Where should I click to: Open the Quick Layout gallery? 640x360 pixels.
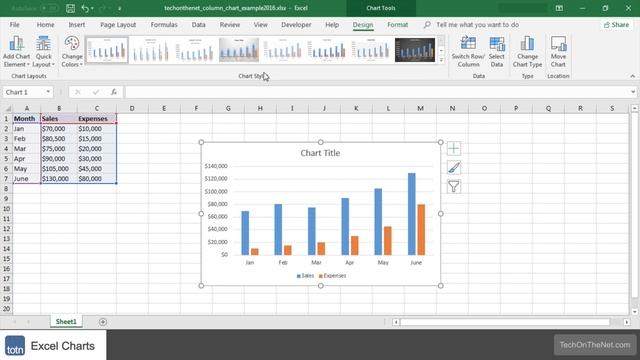43,51
